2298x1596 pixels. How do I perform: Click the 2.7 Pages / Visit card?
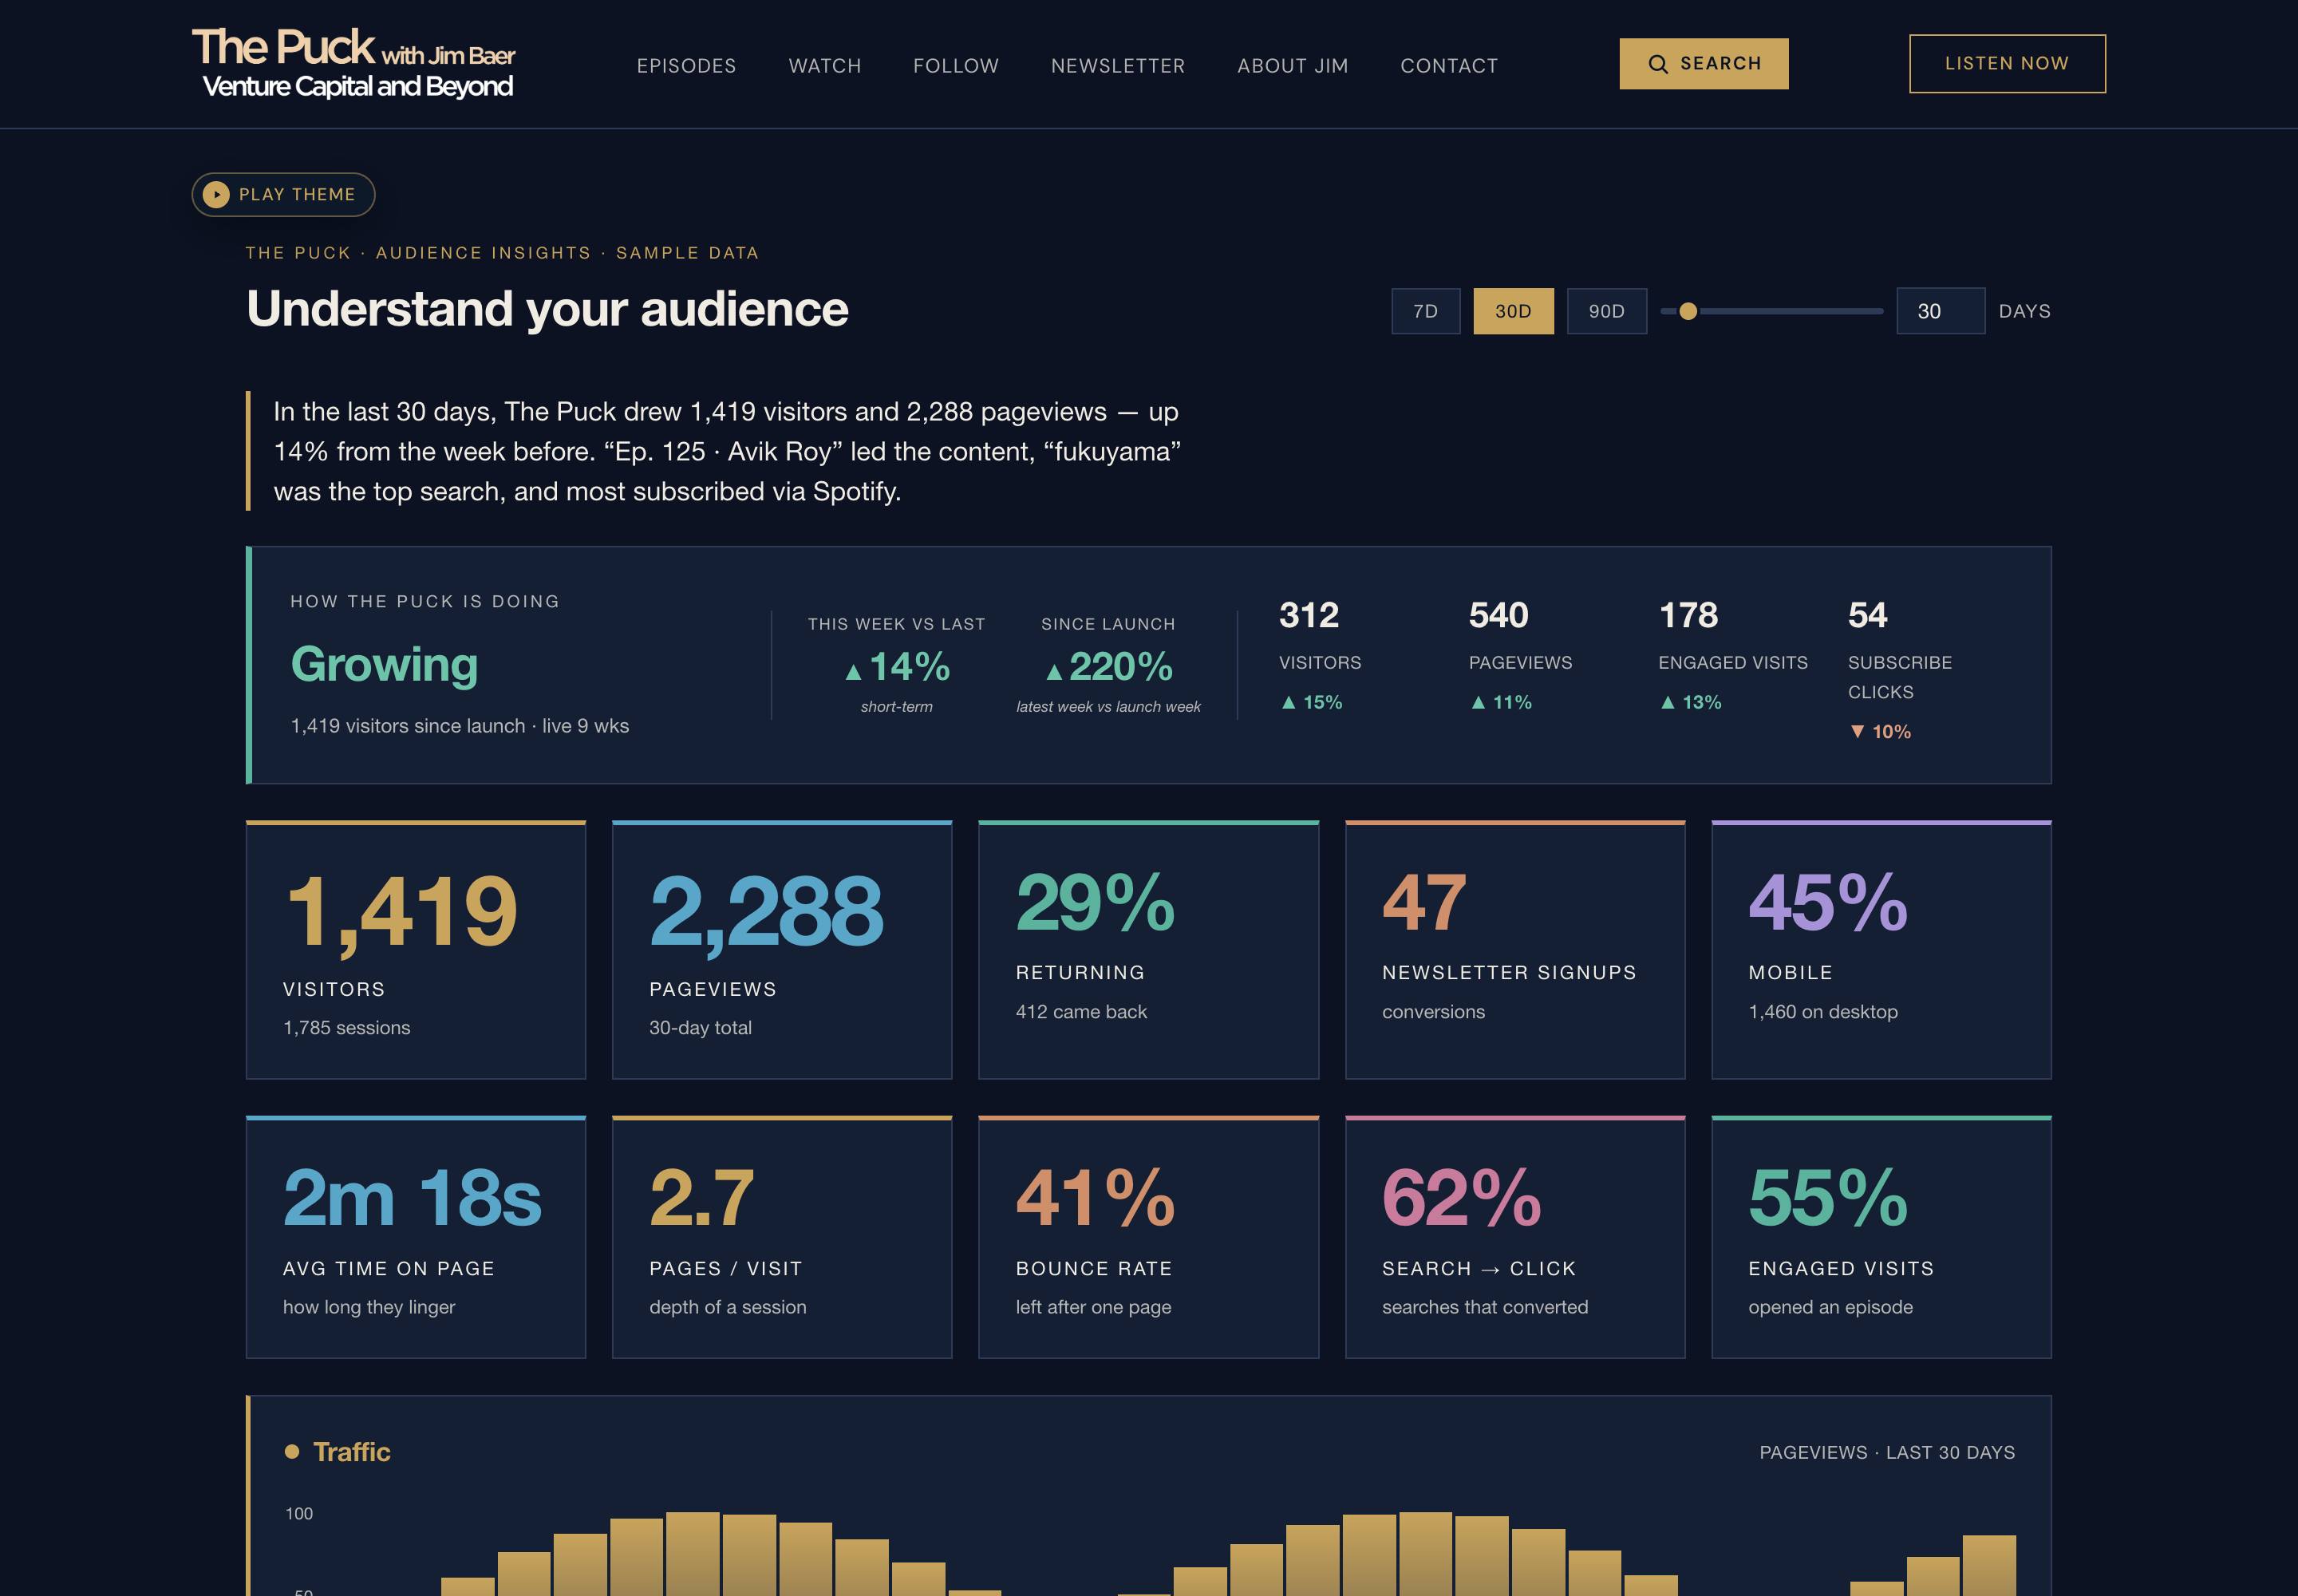click(781, 1236)
